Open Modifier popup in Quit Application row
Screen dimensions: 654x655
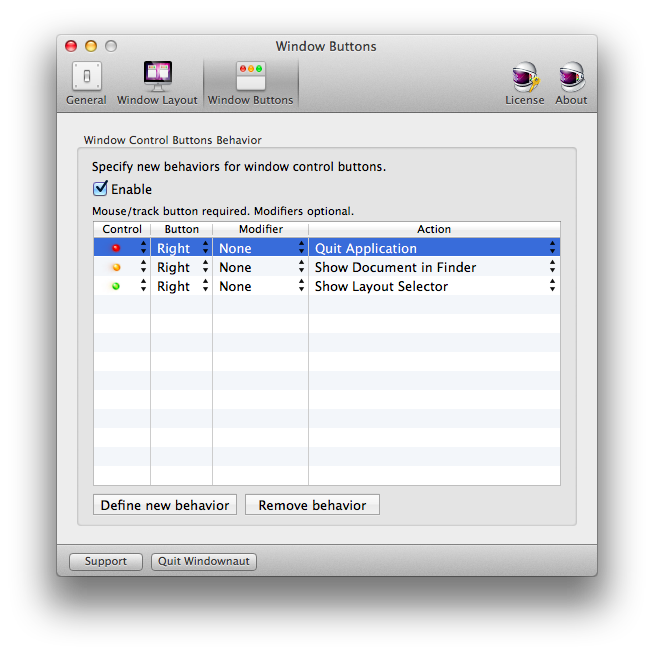(x=261, y=248)
